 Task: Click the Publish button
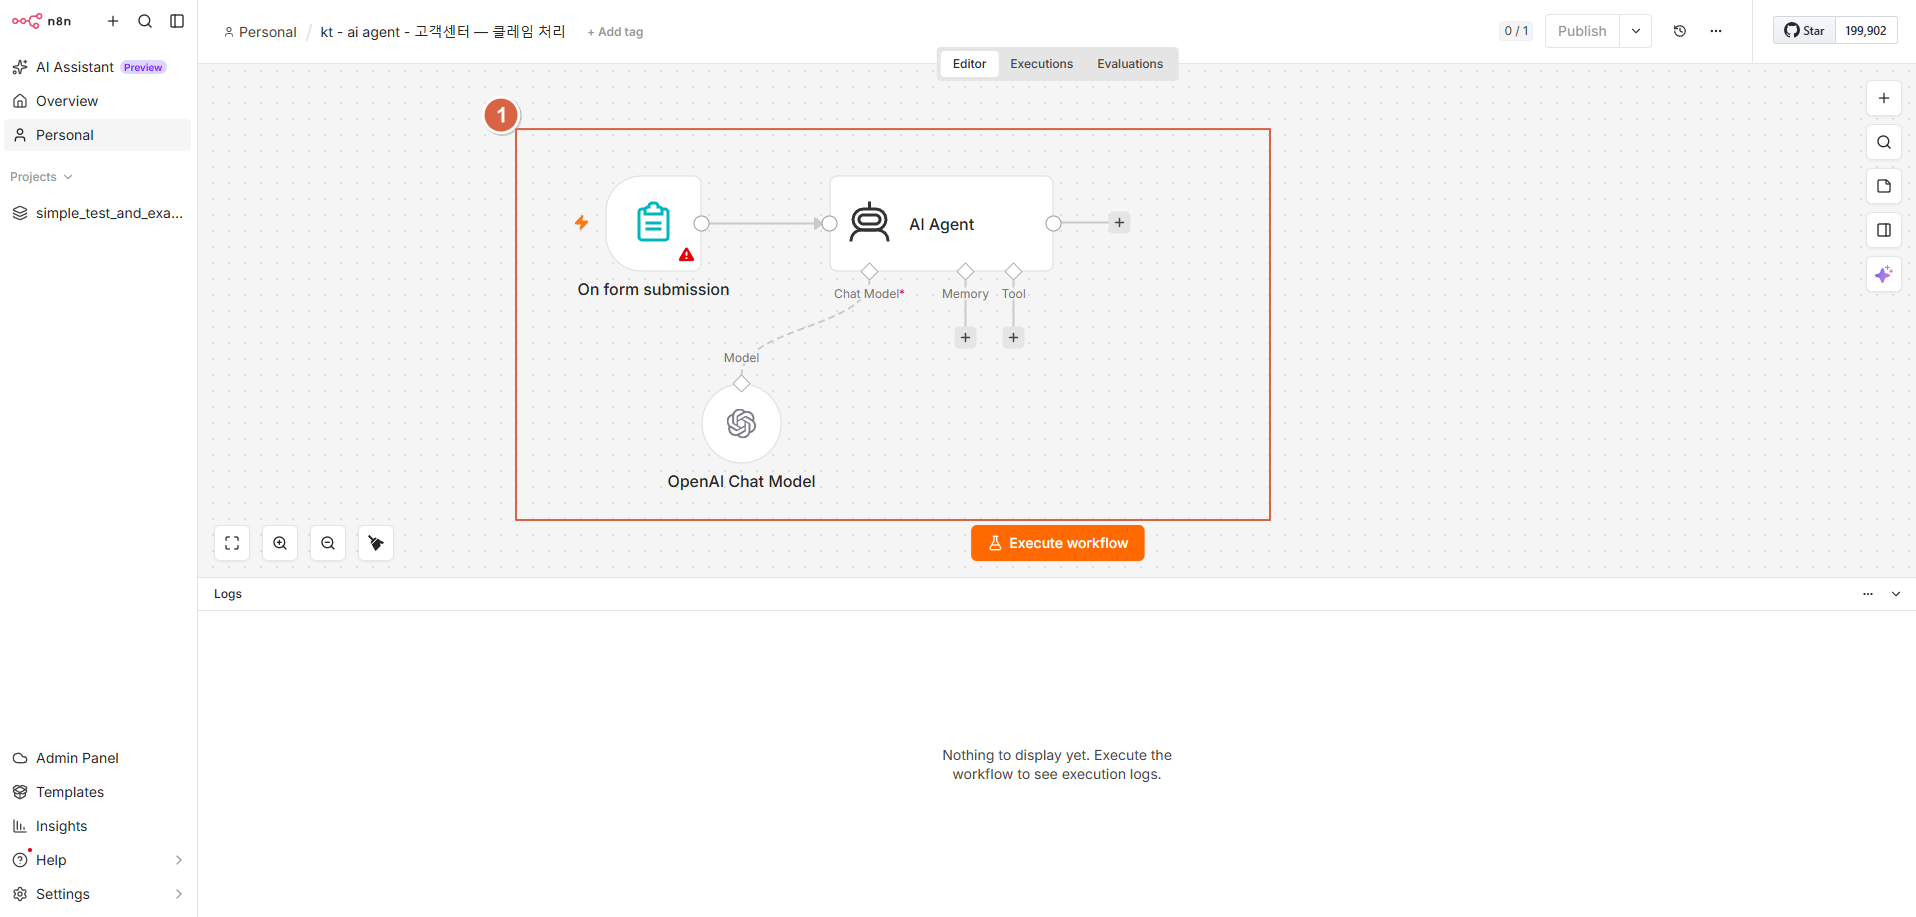[x=1582, y=31]
